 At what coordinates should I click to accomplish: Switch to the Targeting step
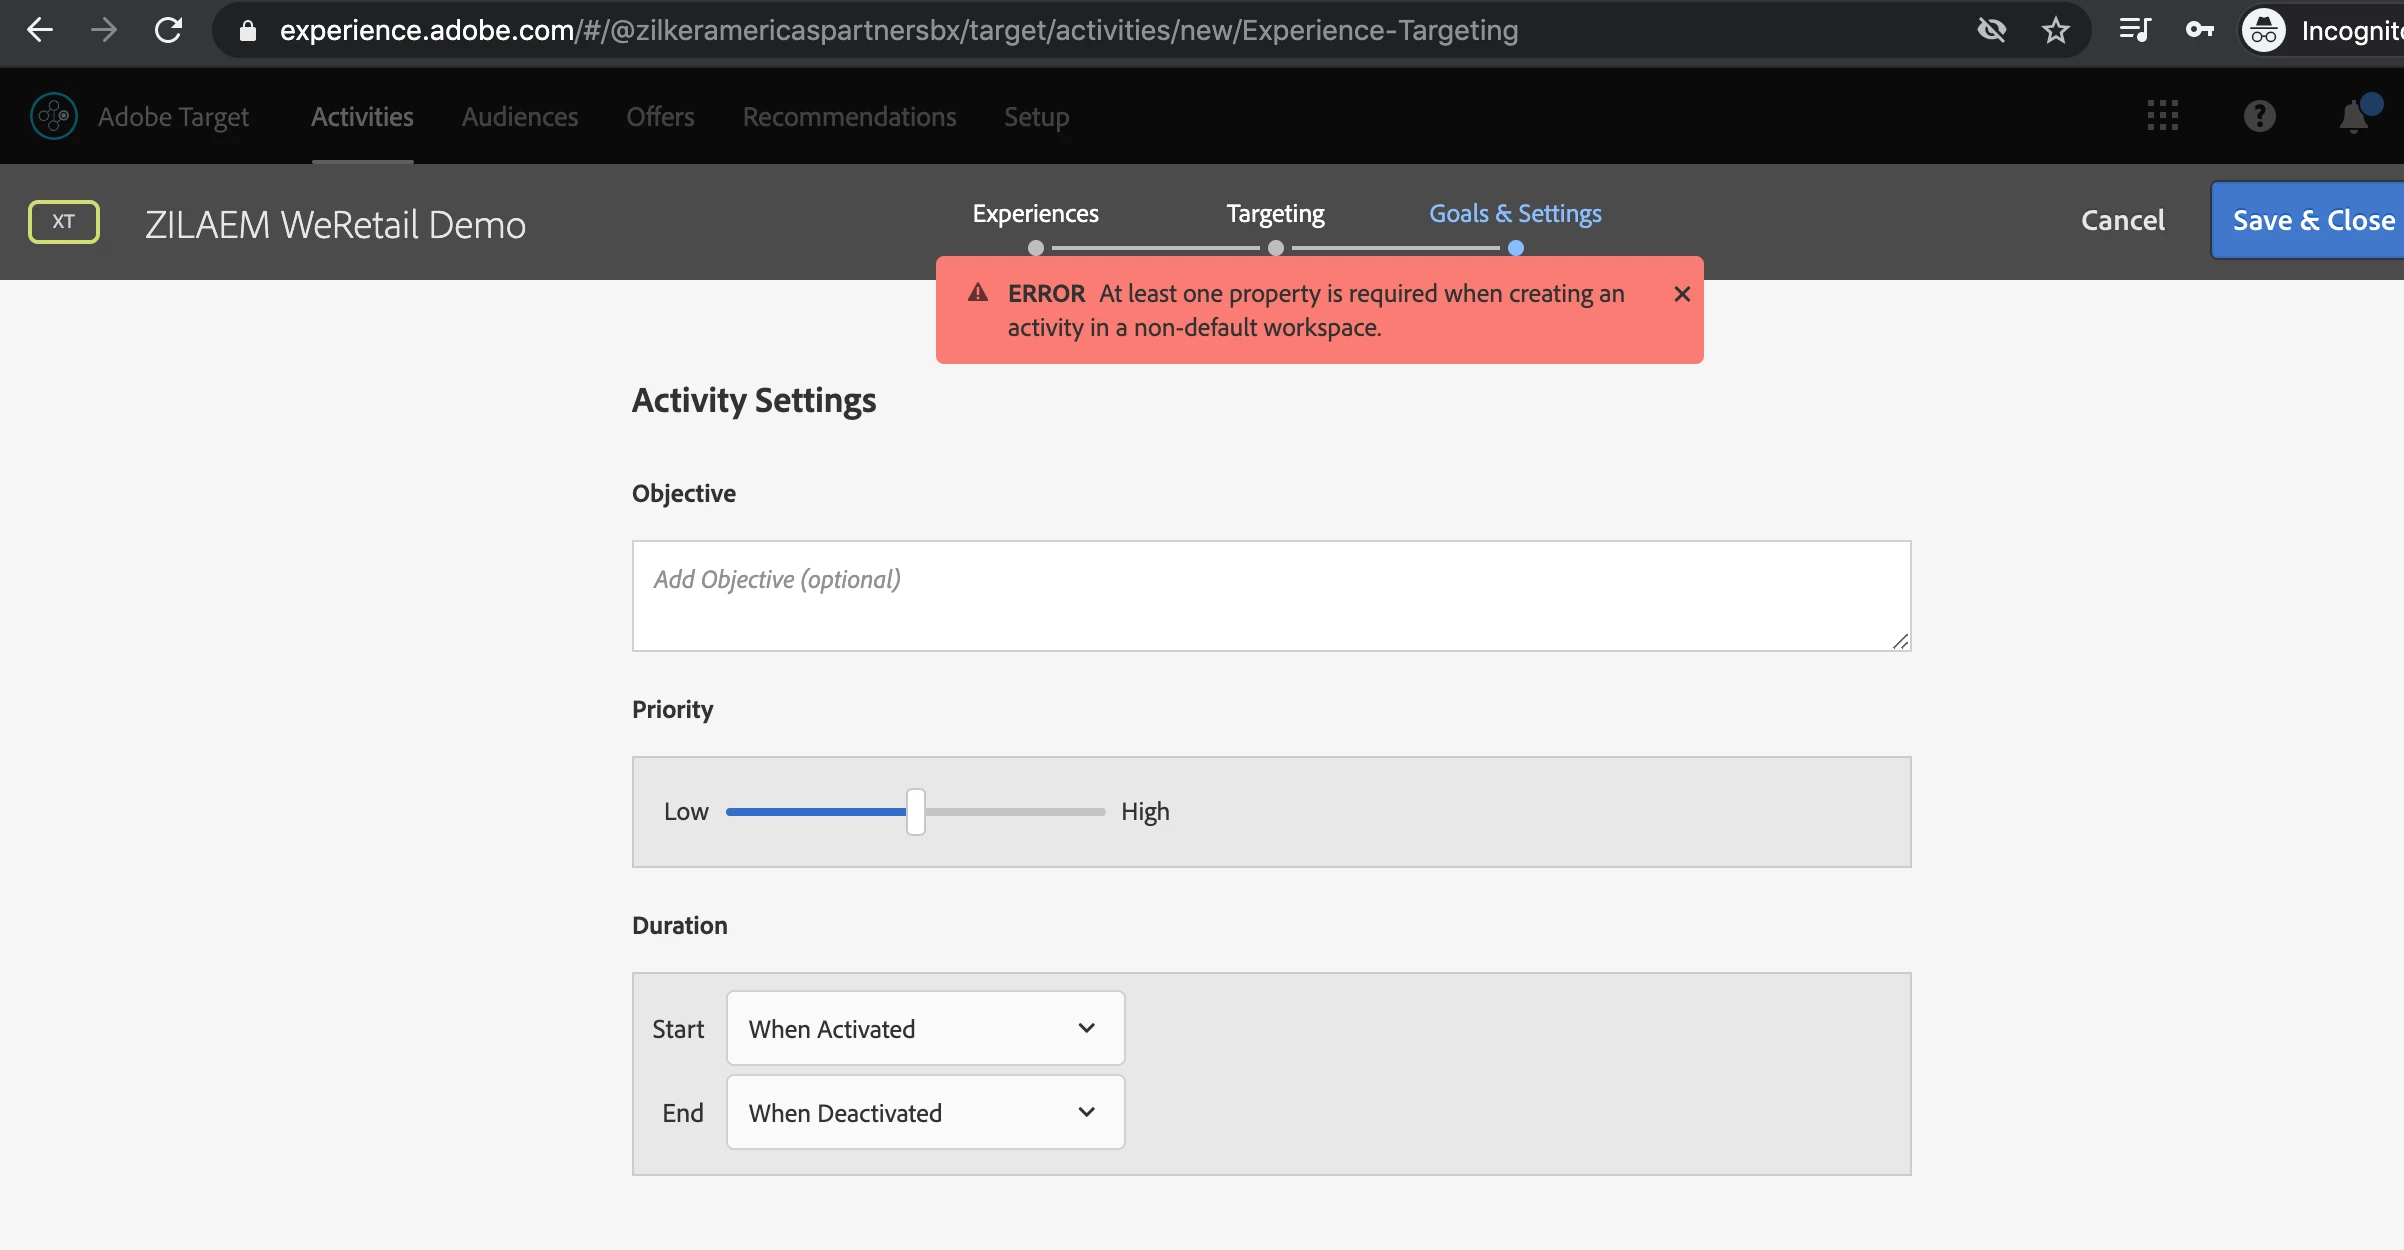1275,214
